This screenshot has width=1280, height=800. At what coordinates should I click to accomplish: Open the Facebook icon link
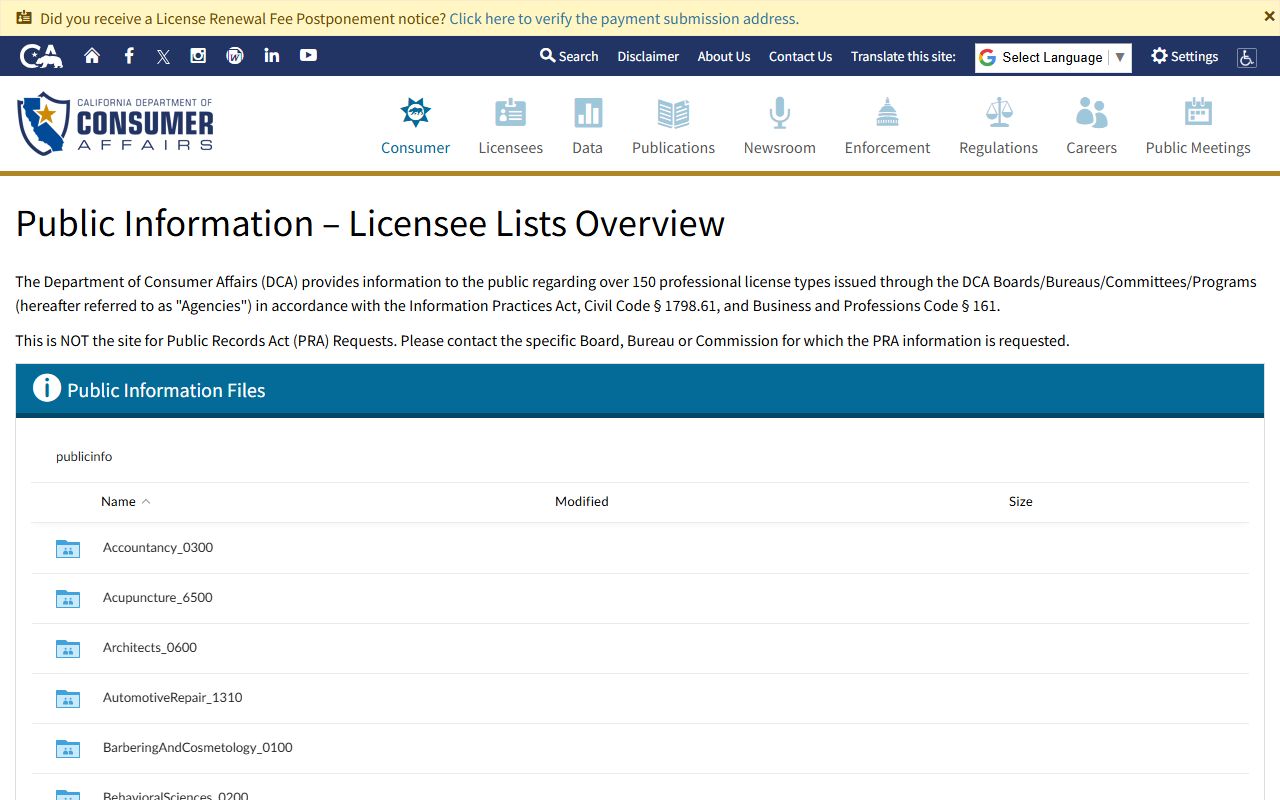pyautogui.click(x=129, y=56)
